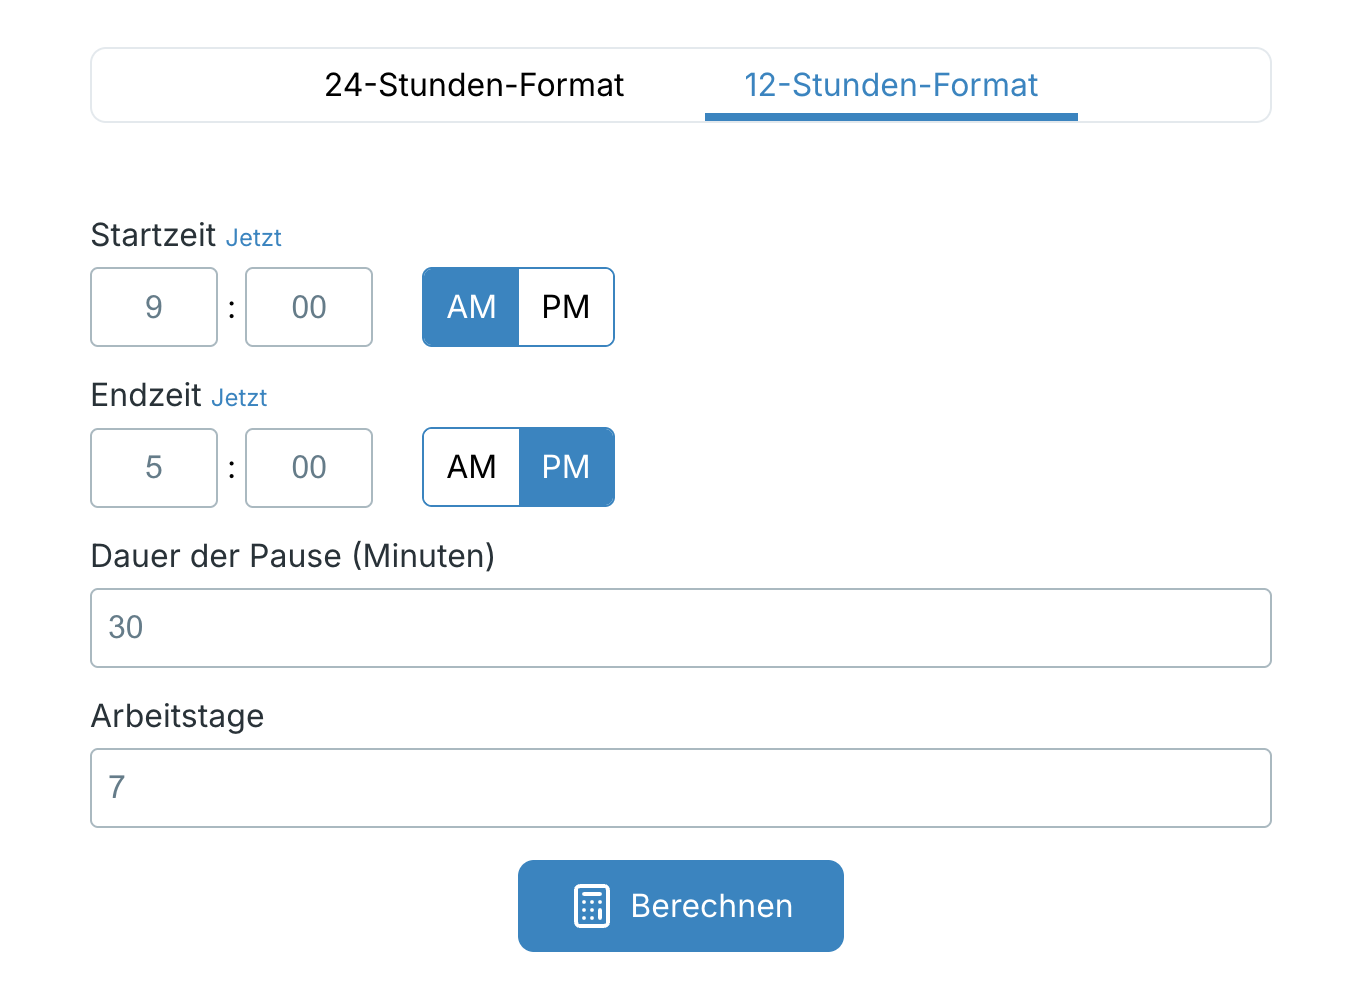
Task: Click the Startzeit hour field showing 9
Action: 153,307
